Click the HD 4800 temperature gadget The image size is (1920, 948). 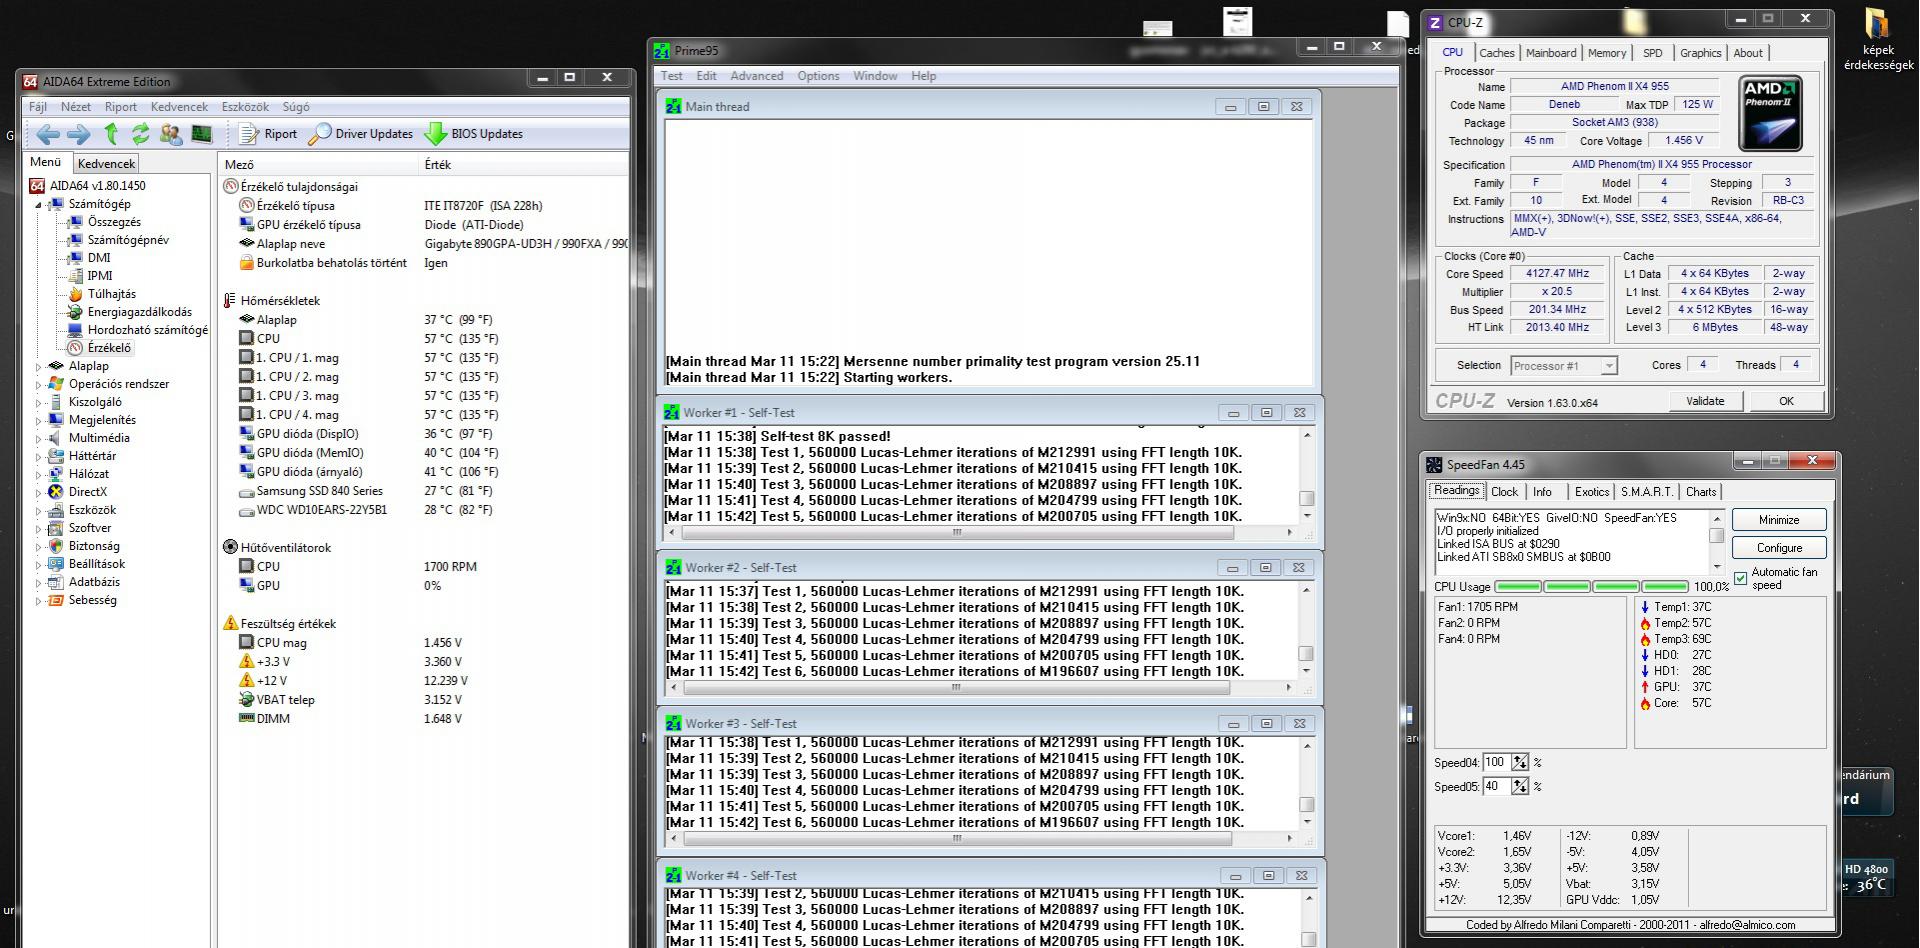tap(1869, 878)
